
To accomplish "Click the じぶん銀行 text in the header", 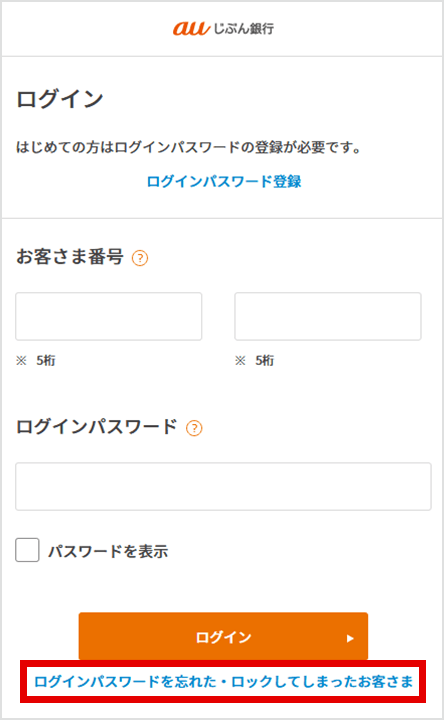I will pos(244,28).
